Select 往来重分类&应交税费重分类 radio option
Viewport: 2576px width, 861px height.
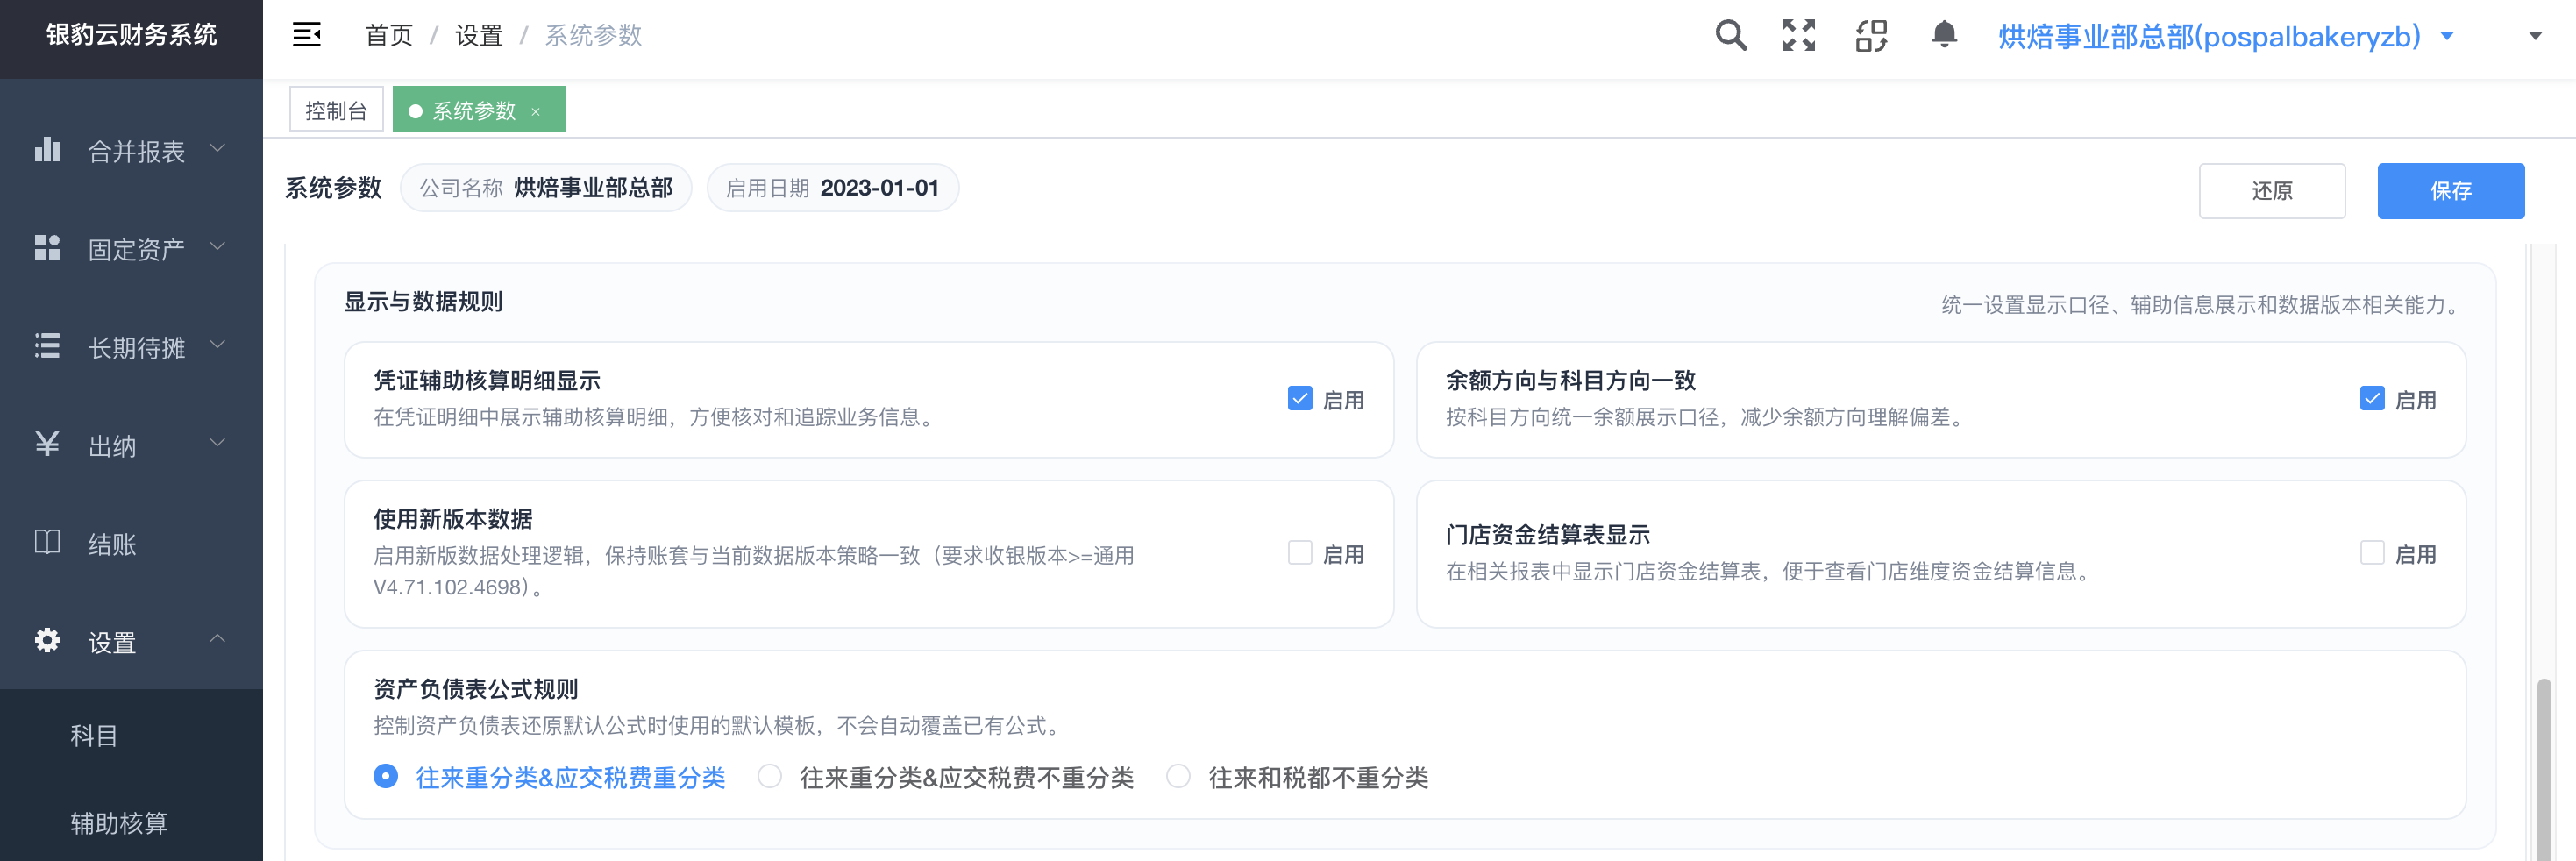point(385,776)
